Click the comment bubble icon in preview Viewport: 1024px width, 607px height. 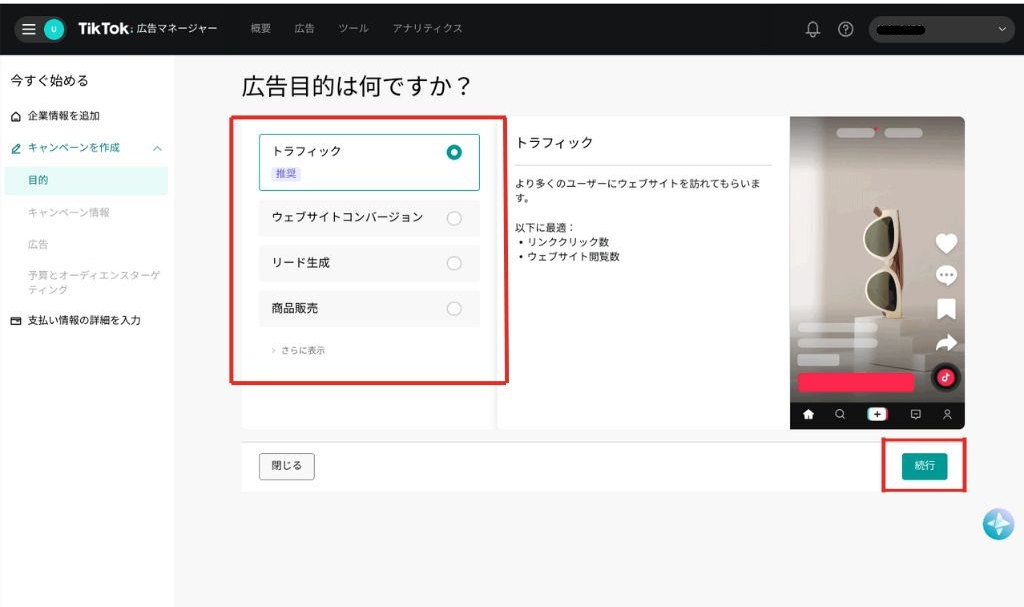[x=946, y=276]
